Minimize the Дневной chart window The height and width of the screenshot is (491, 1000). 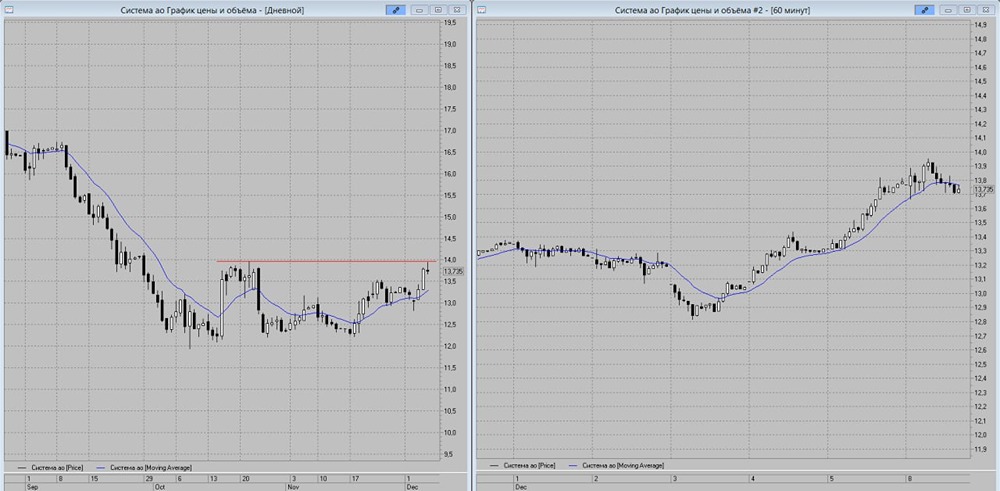click(x=419, y=10)
